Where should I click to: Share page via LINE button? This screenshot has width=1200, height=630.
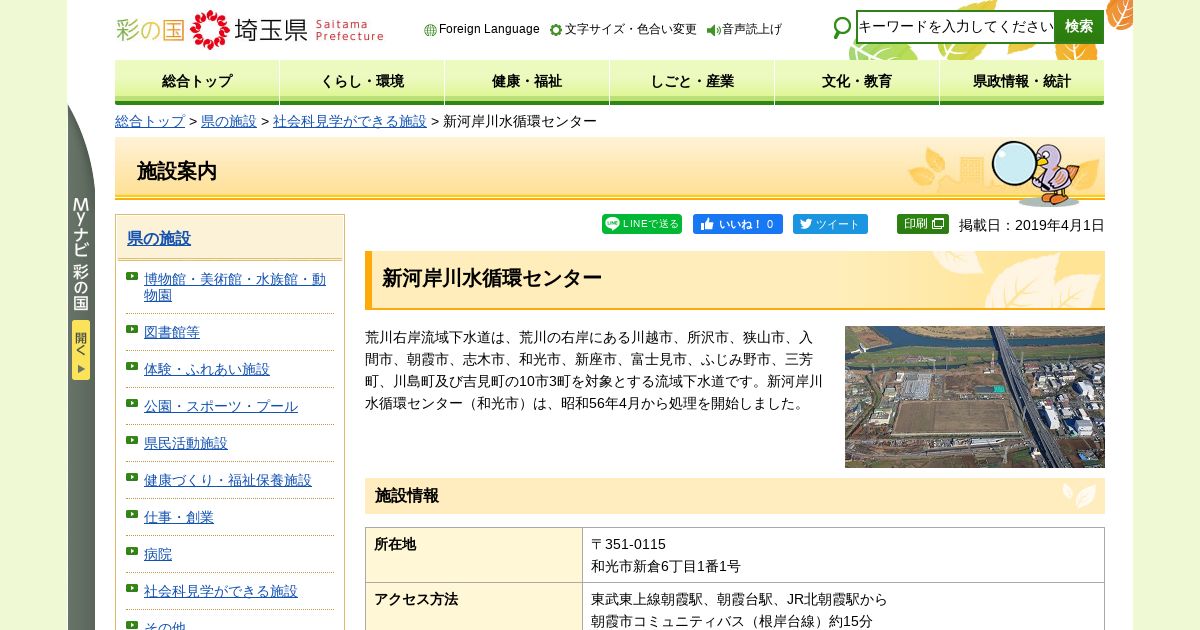point(642,224)
